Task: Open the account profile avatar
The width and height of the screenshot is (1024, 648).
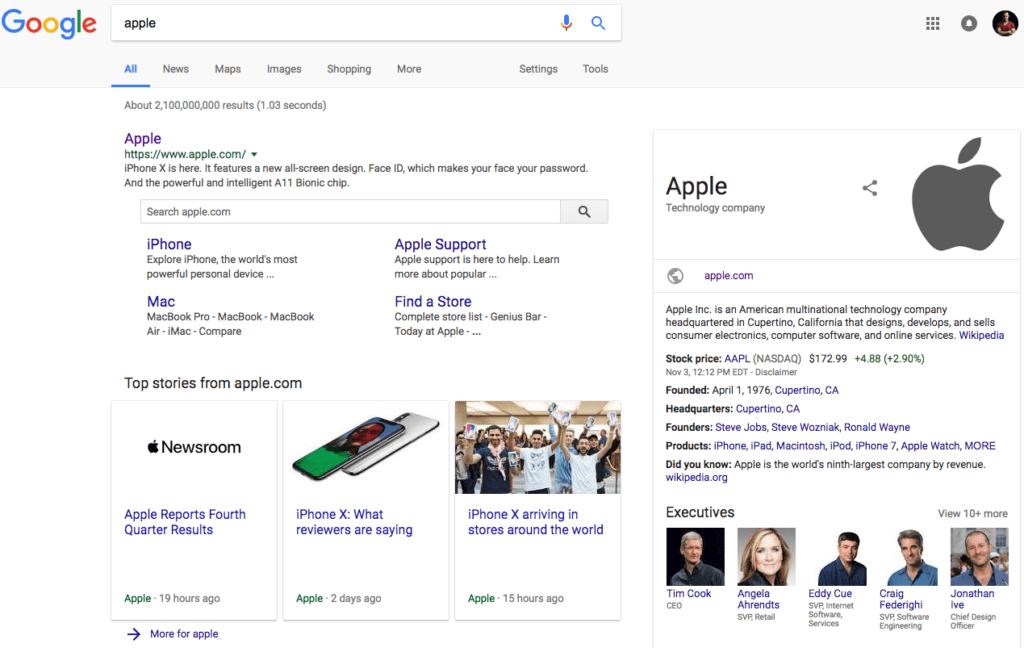Action: 1005,24
